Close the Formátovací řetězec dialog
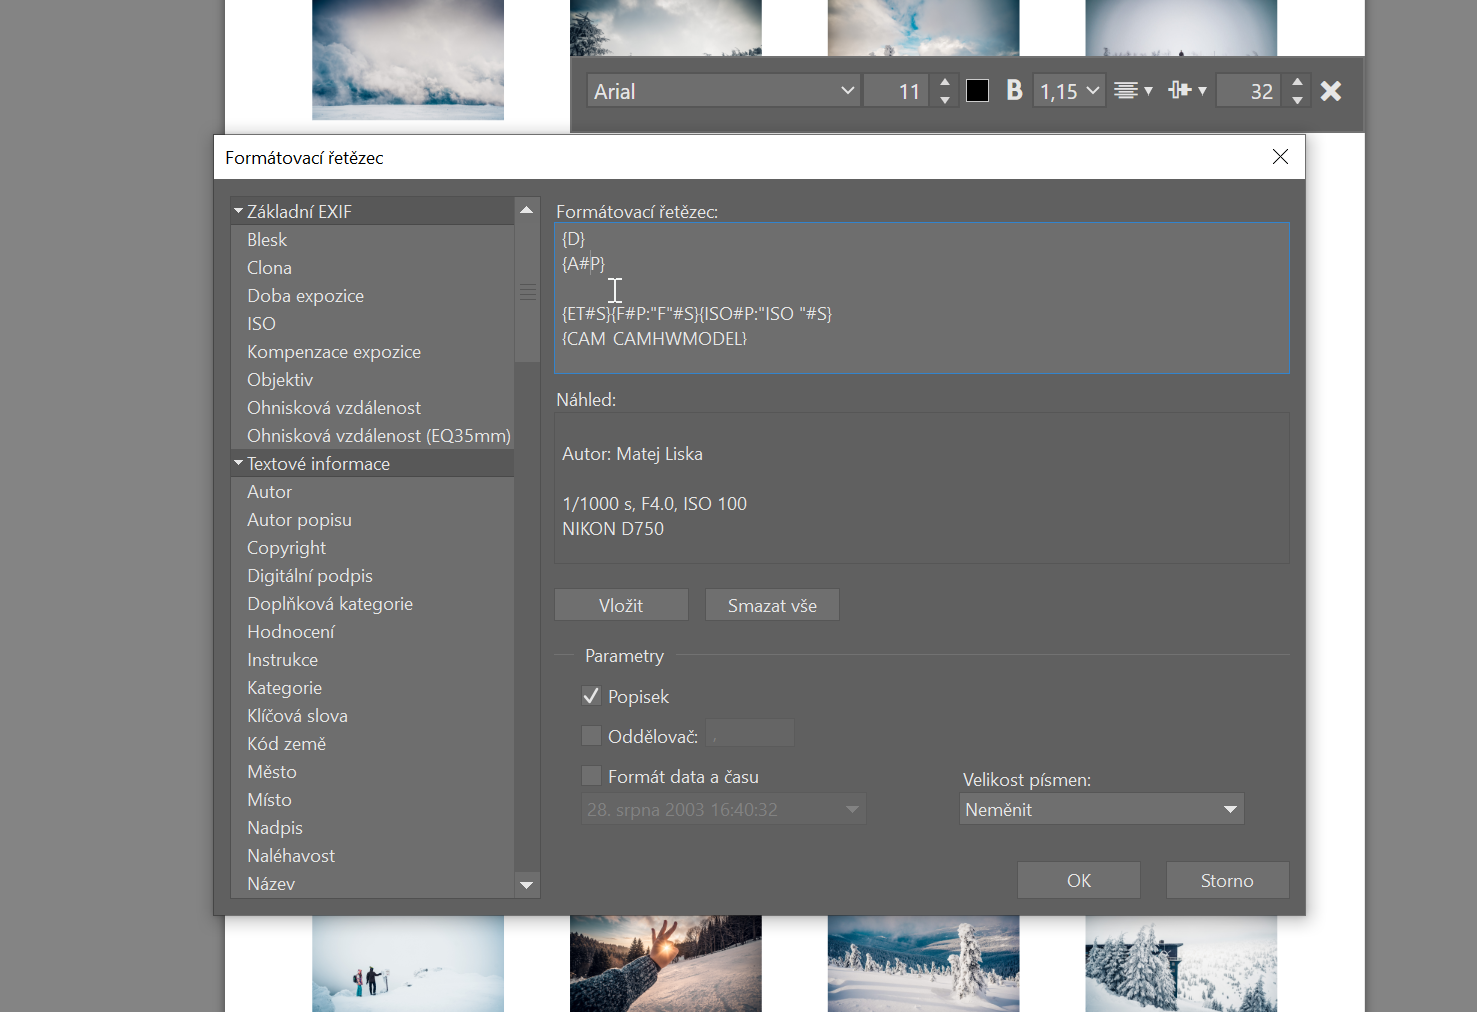1477x1012 pixels. coord(1280,157)
